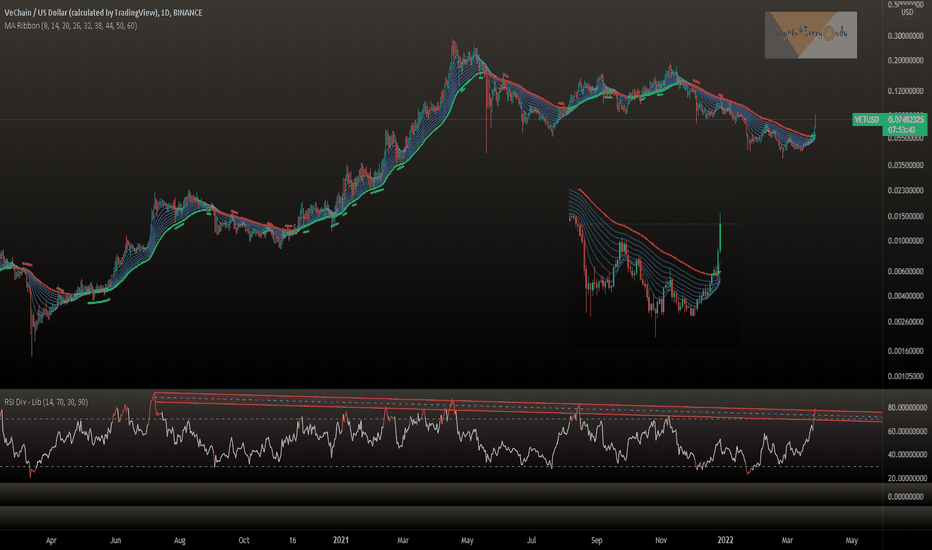Click the Jul label on the time axis
Screen dimensions: 932x550
[531, 540]
